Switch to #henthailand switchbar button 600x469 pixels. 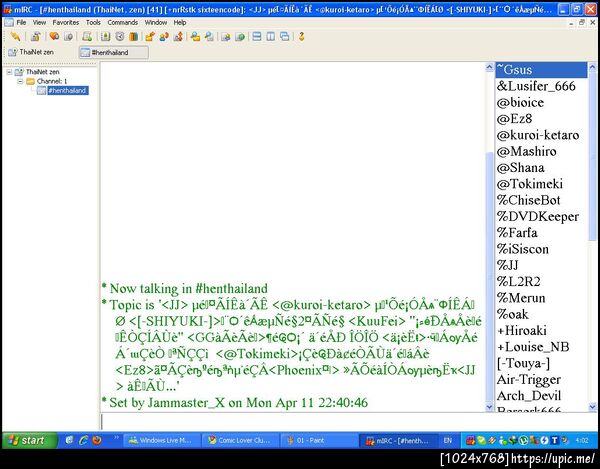pyautogui.click(x=114, y=52)
